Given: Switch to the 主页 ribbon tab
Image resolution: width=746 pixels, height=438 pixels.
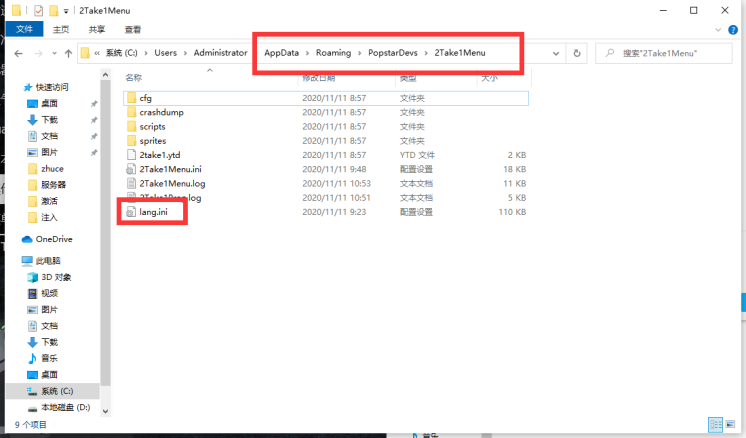Looking at the screenshot, I should (x=61, y=29).
